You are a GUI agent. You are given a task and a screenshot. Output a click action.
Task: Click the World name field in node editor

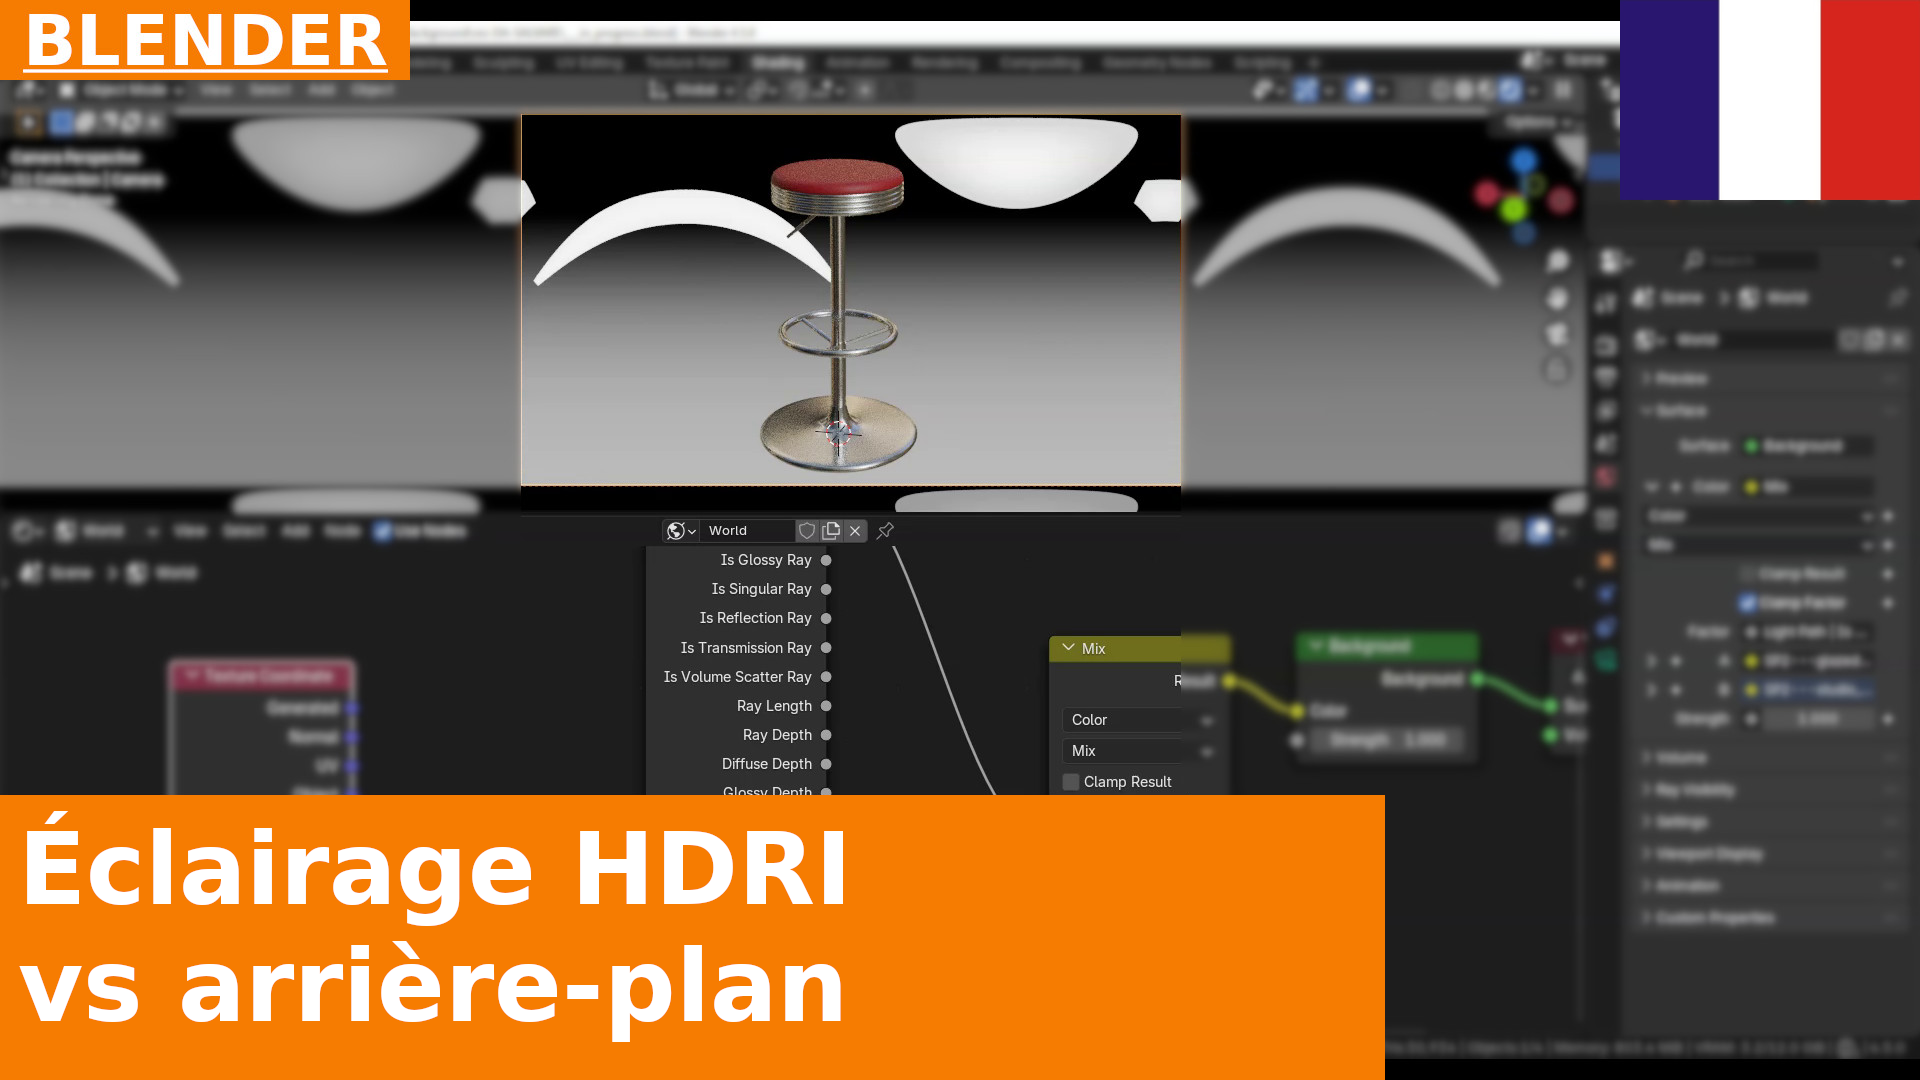[x=747, y=531]
